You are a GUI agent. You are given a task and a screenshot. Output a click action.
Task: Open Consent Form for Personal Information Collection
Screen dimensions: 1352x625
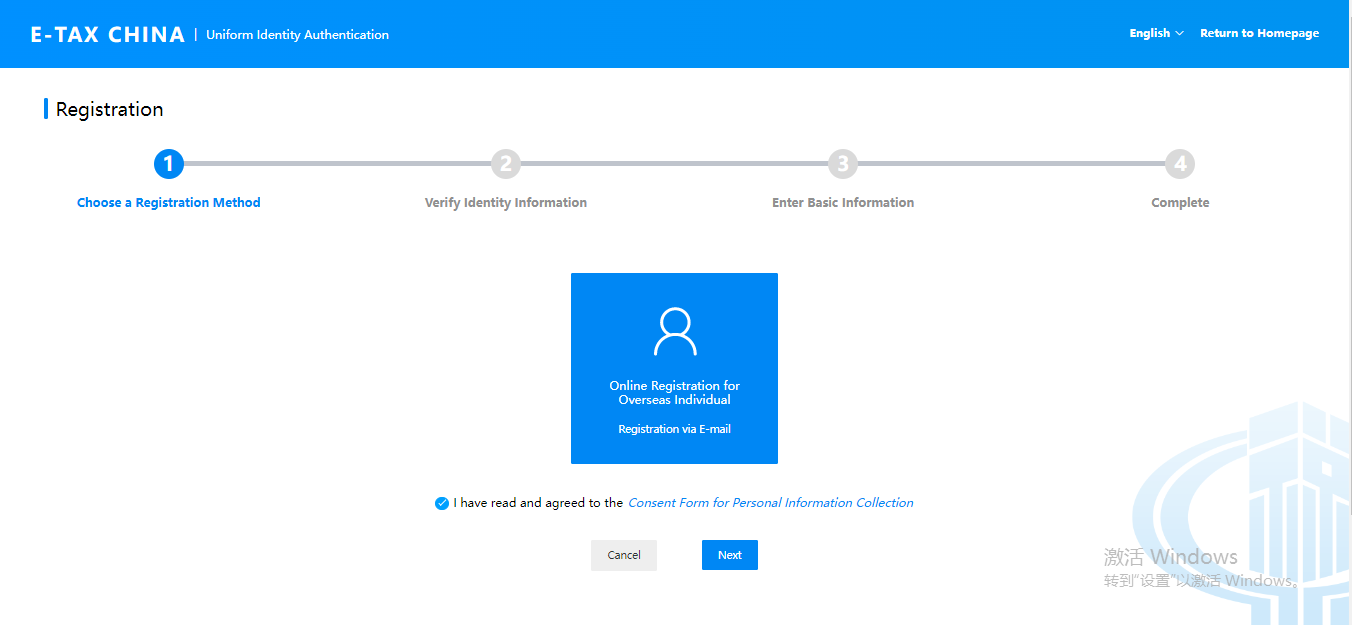tap(770, 503)
